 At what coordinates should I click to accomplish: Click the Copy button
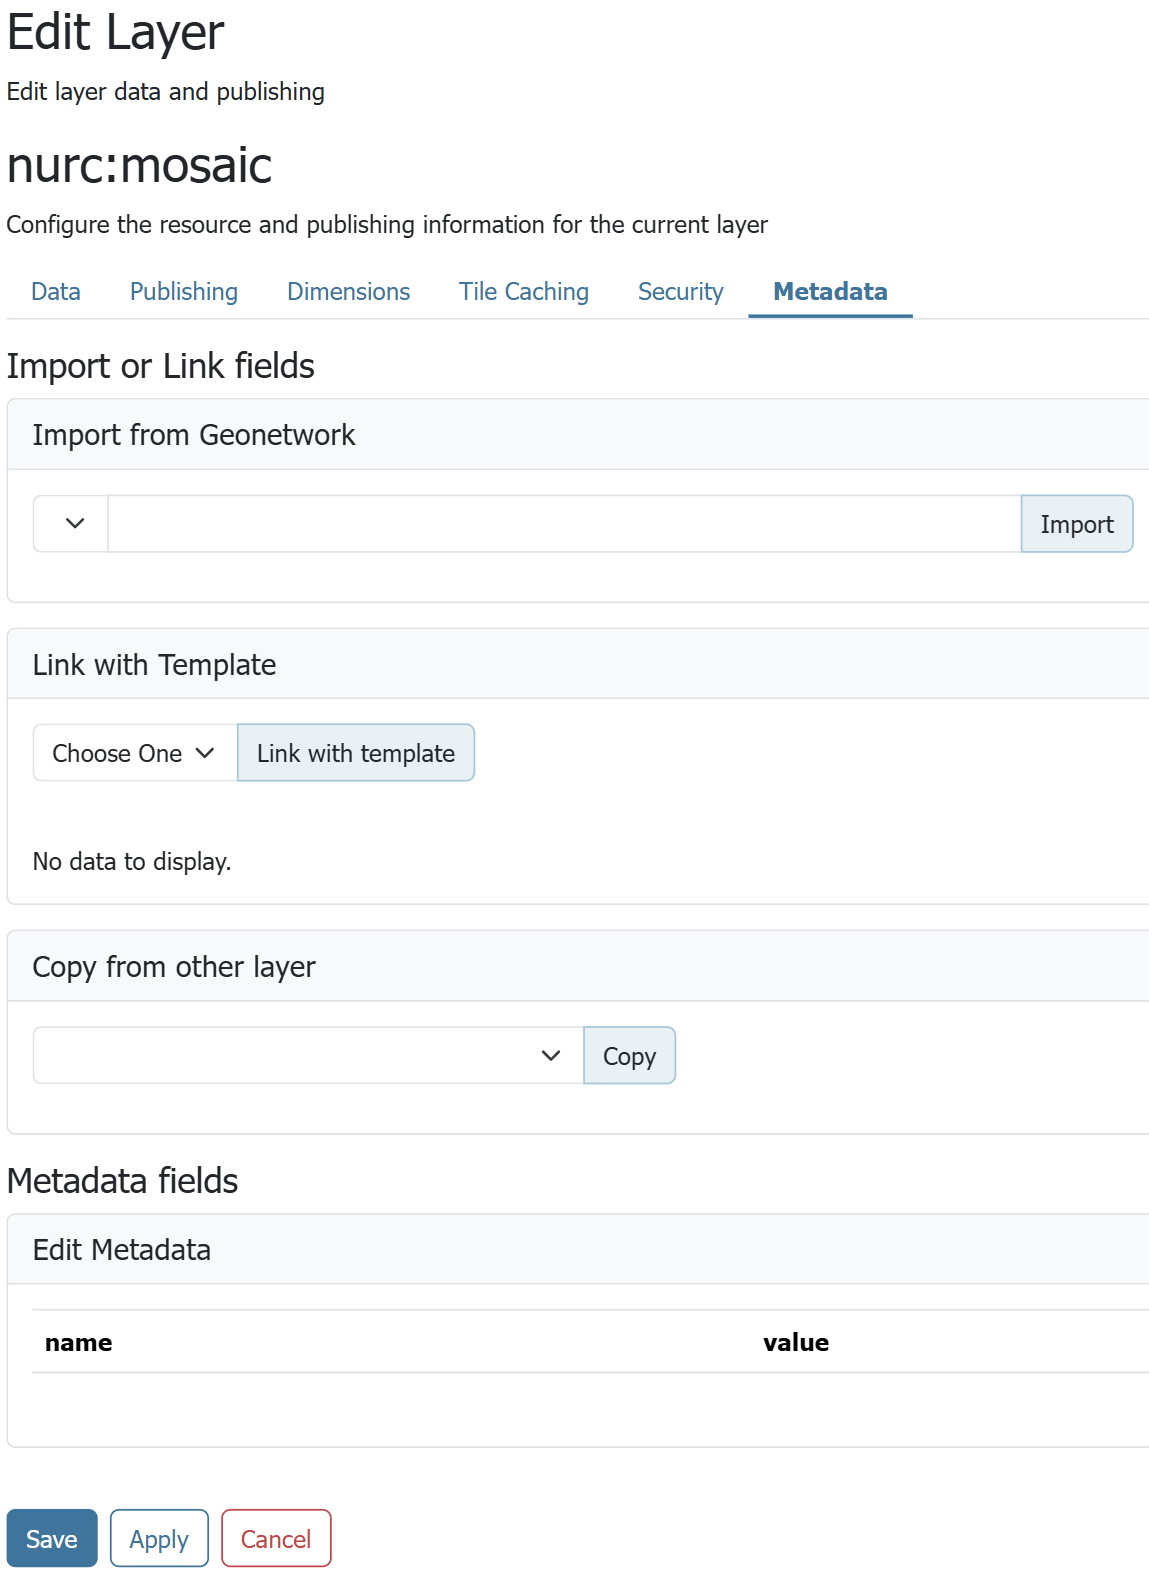tap(630, 1055)
